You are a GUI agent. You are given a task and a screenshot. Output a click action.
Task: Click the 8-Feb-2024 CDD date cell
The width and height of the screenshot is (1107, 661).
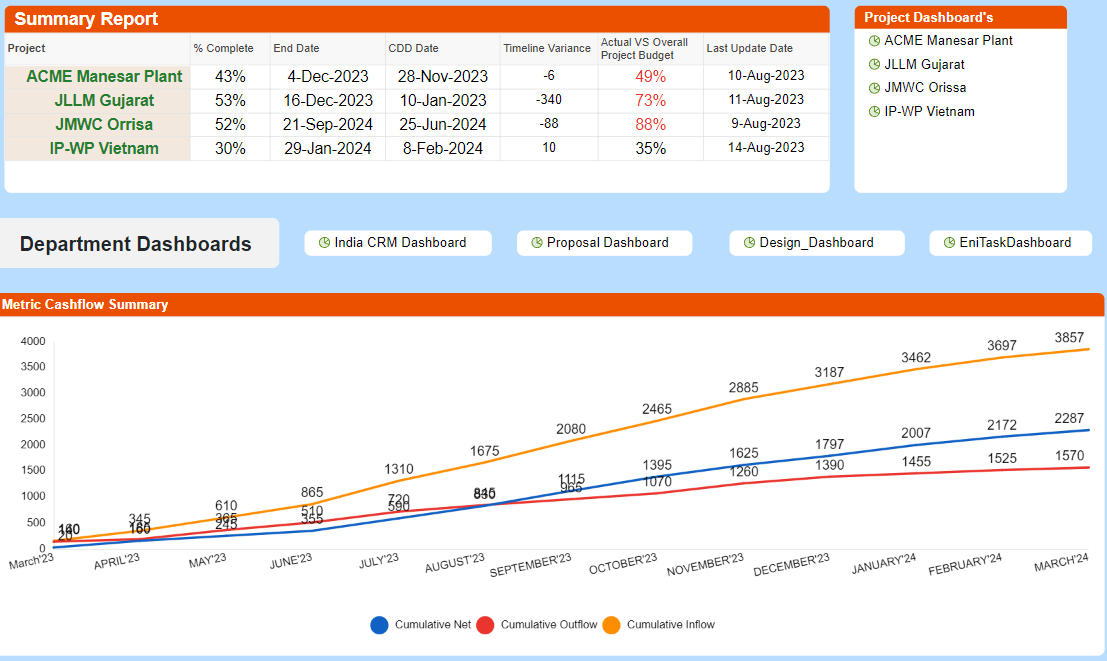(x=443, y=149)
